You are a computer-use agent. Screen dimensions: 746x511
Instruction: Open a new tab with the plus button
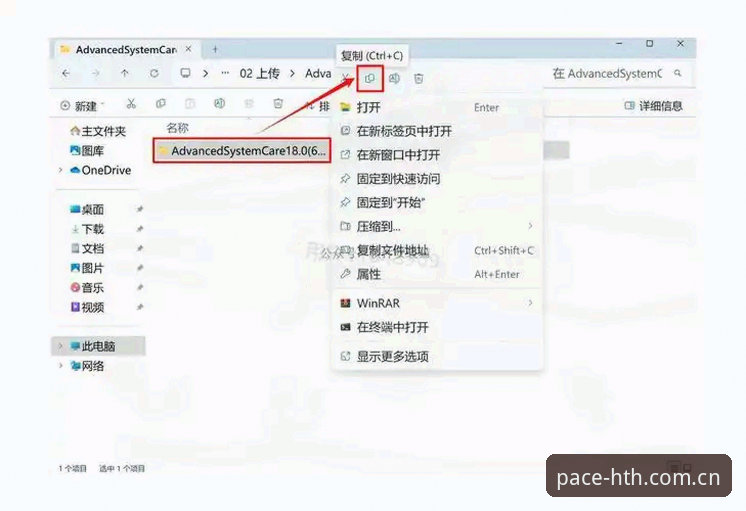[x=215, y=49]
